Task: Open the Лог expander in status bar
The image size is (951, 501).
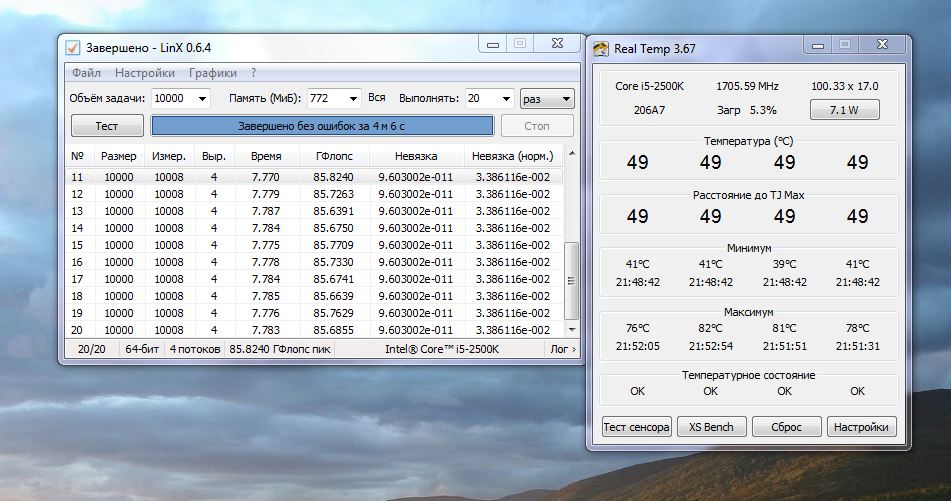Action: click(x=563, y=349)
